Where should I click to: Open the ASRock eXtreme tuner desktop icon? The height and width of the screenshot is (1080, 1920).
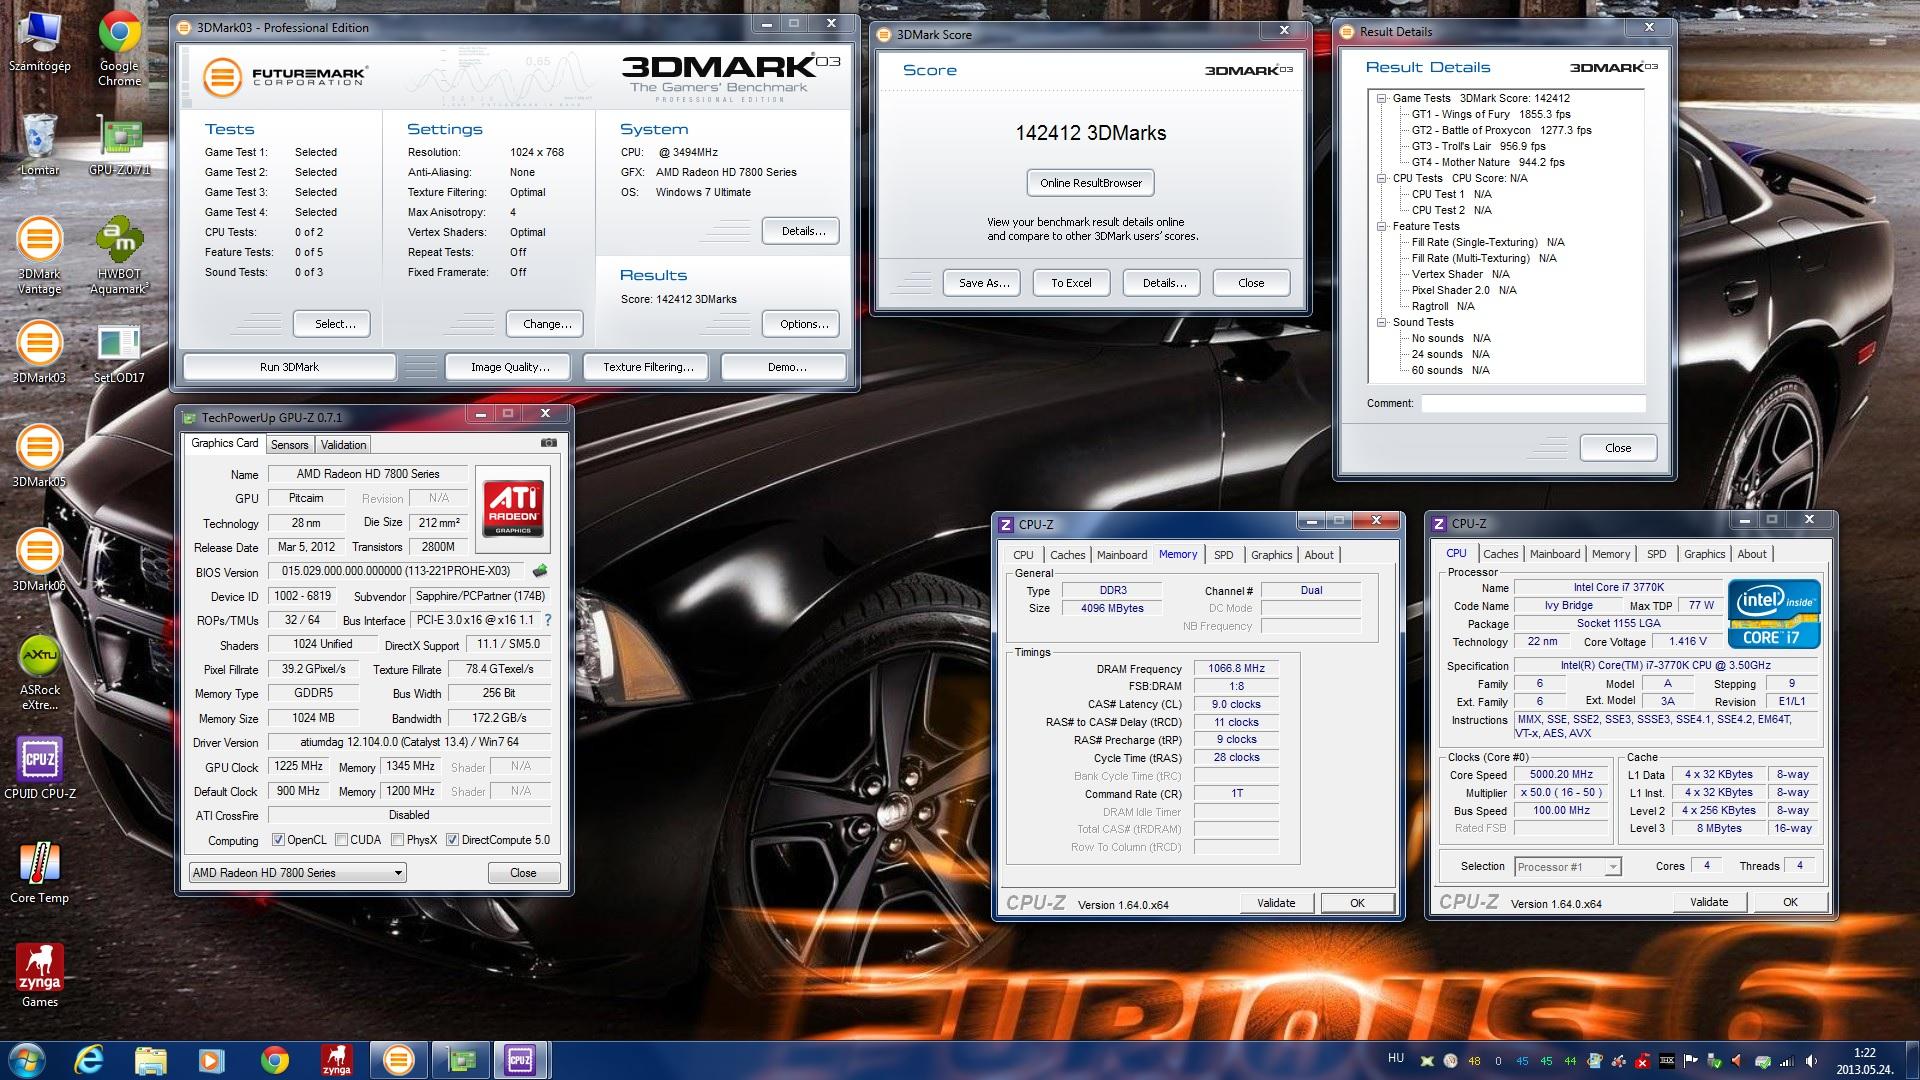(x=40, y=656)
